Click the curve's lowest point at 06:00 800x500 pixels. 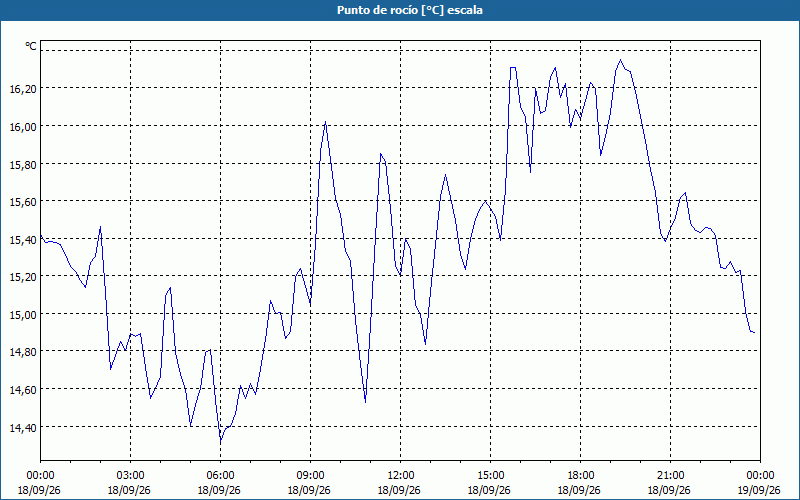[220, 442]
